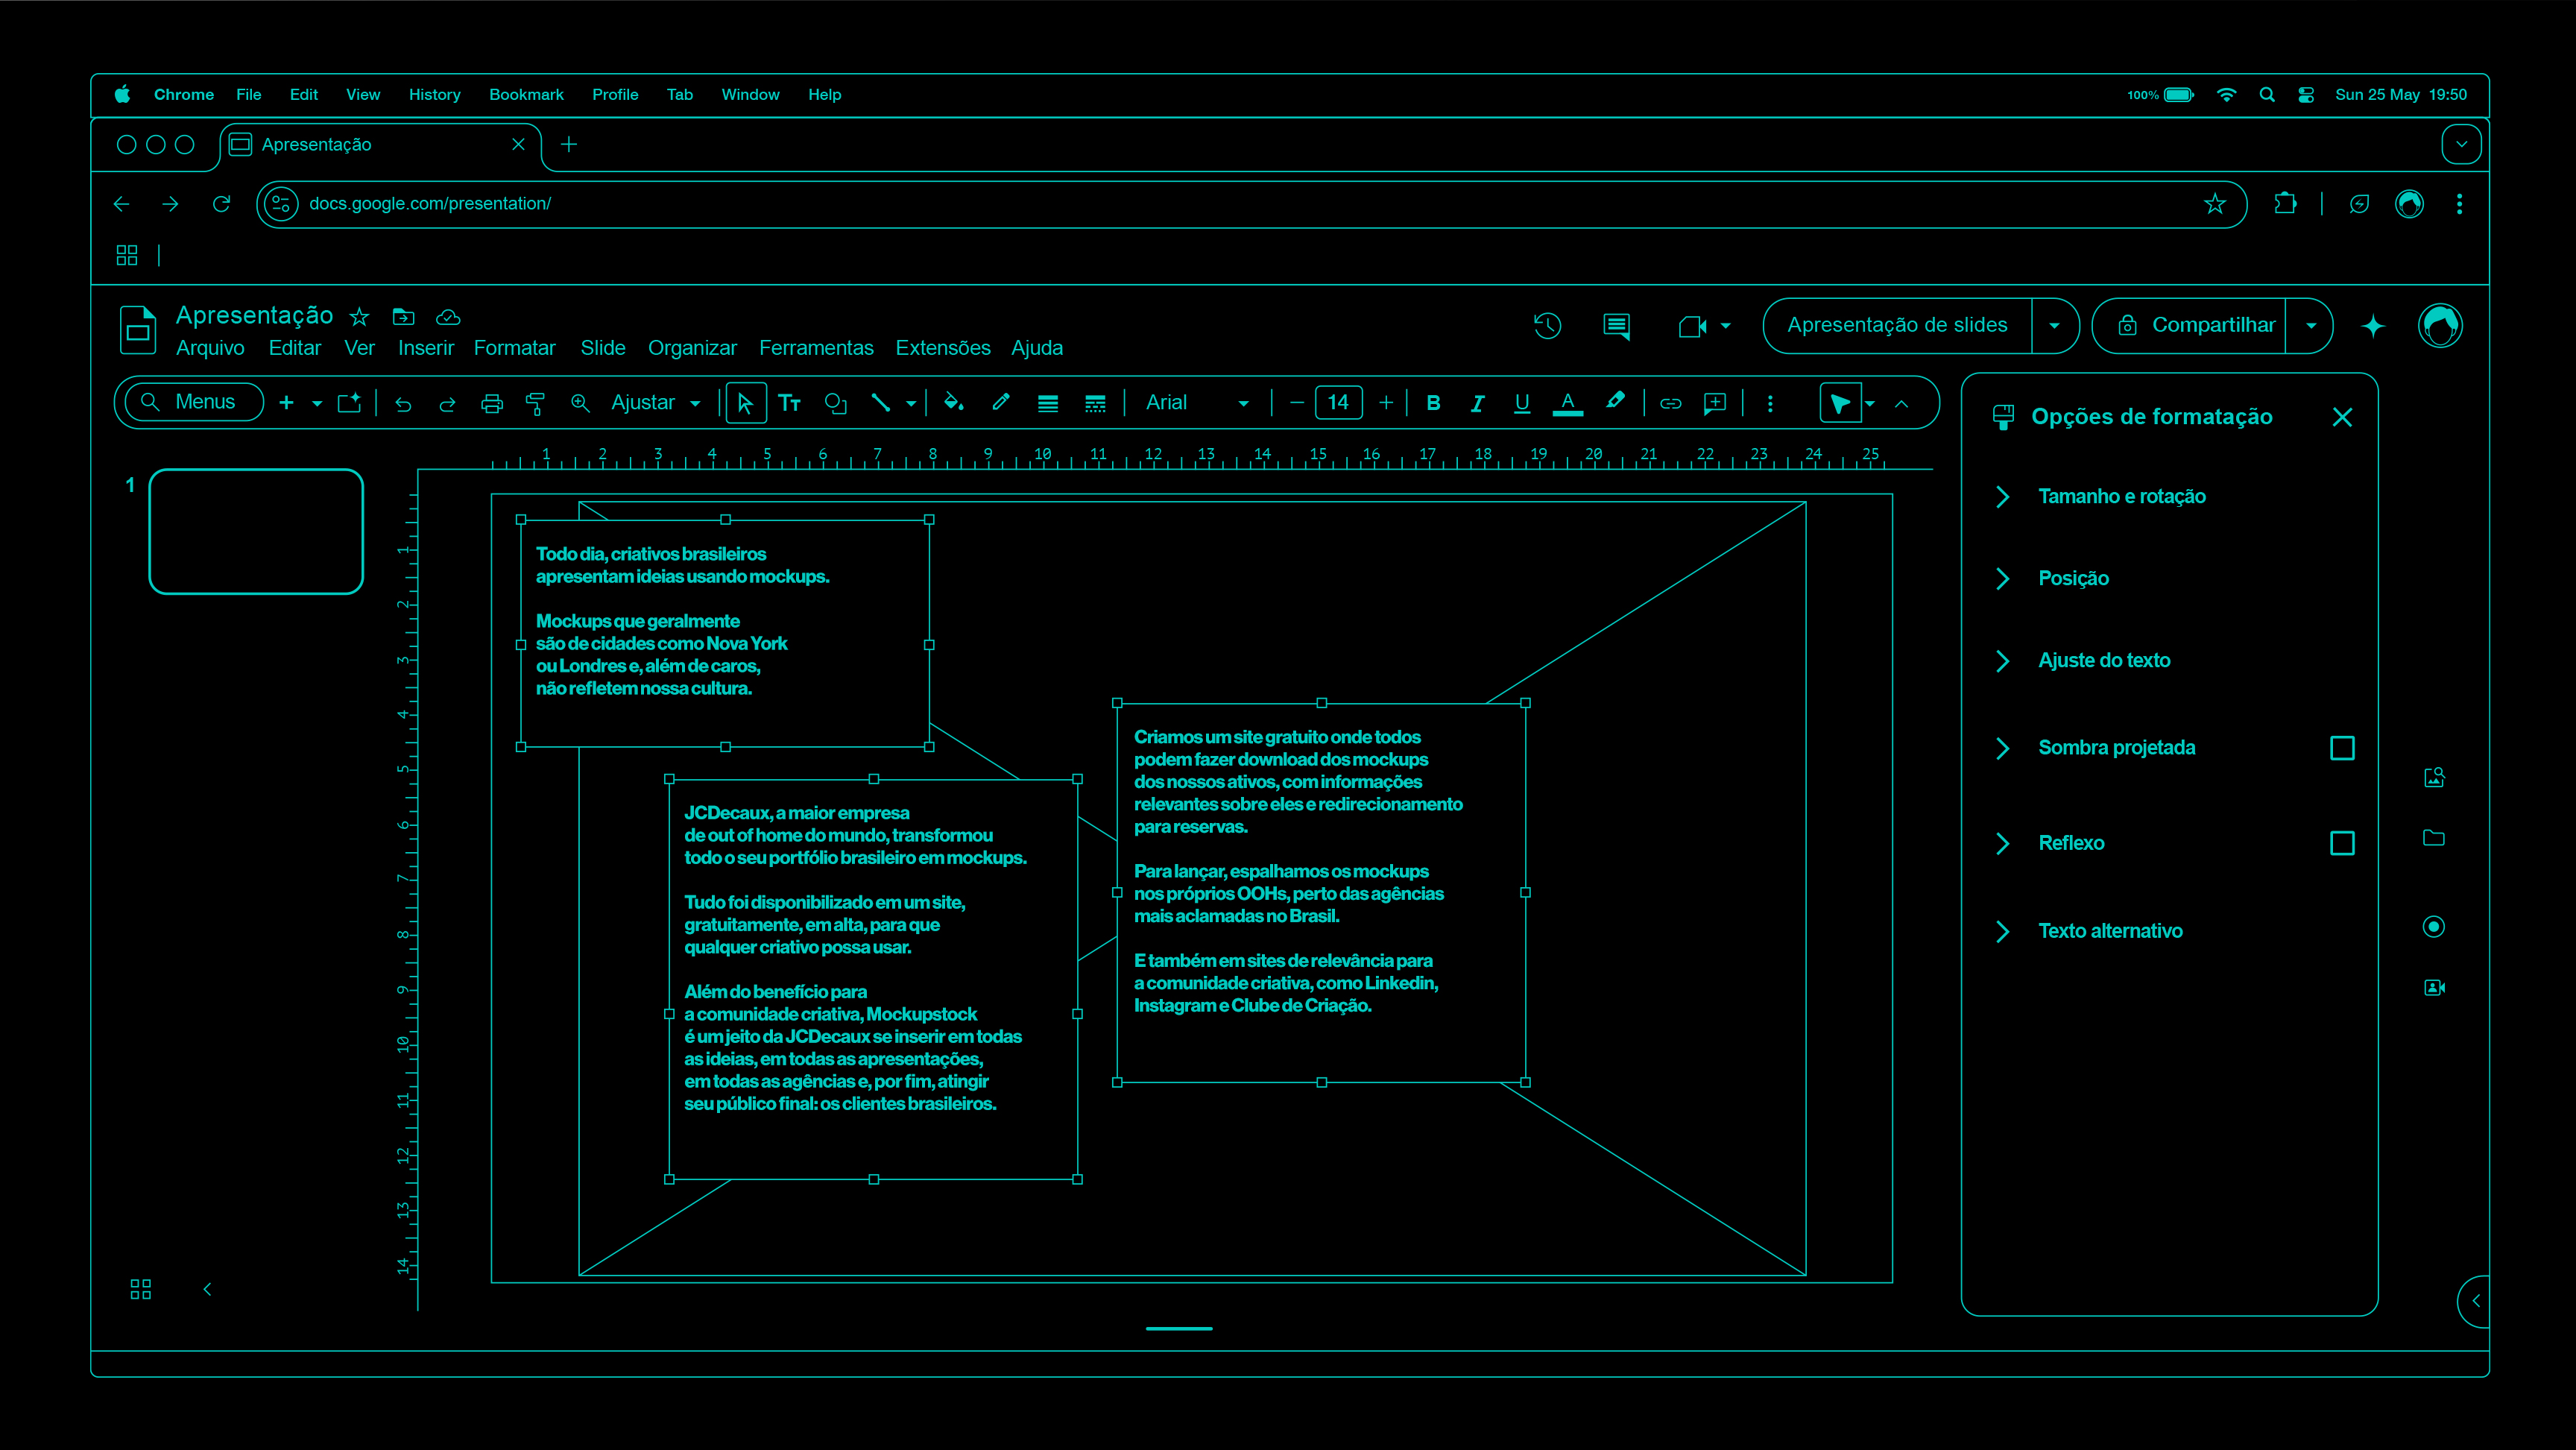Open version history clock icon
The image size is (2576, 1450).
pos(1547,326)
